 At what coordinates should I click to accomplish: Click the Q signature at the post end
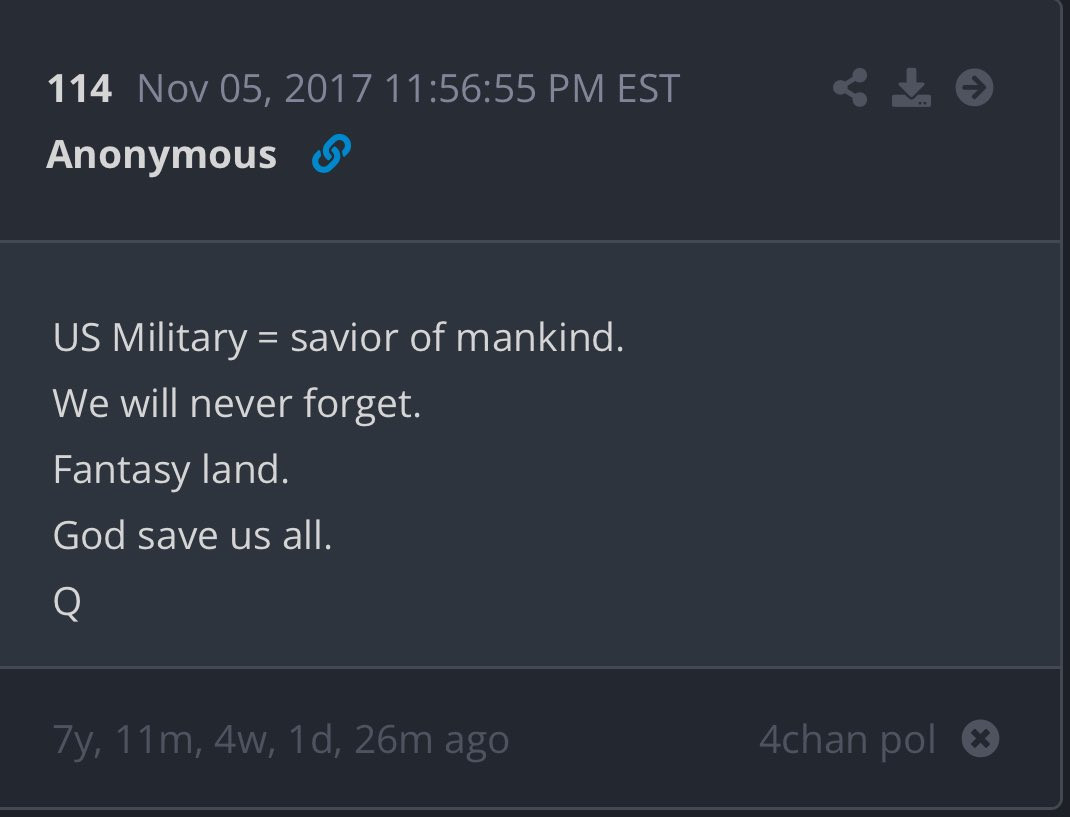67,603
